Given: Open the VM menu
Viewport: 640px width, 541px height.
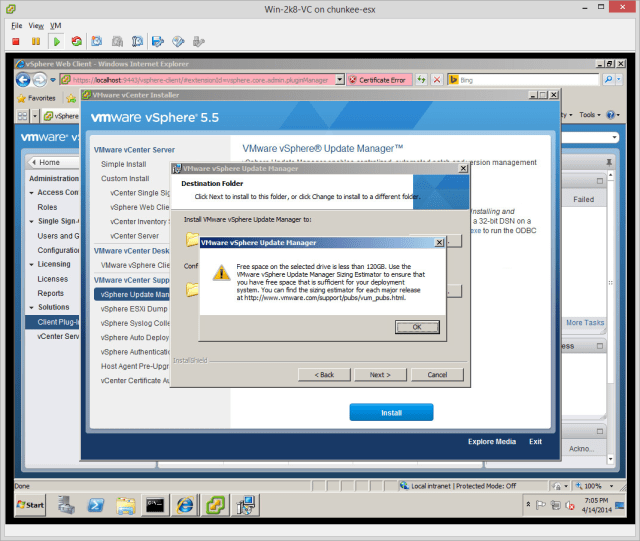Looking at the screenshot, I should (56, 26).
